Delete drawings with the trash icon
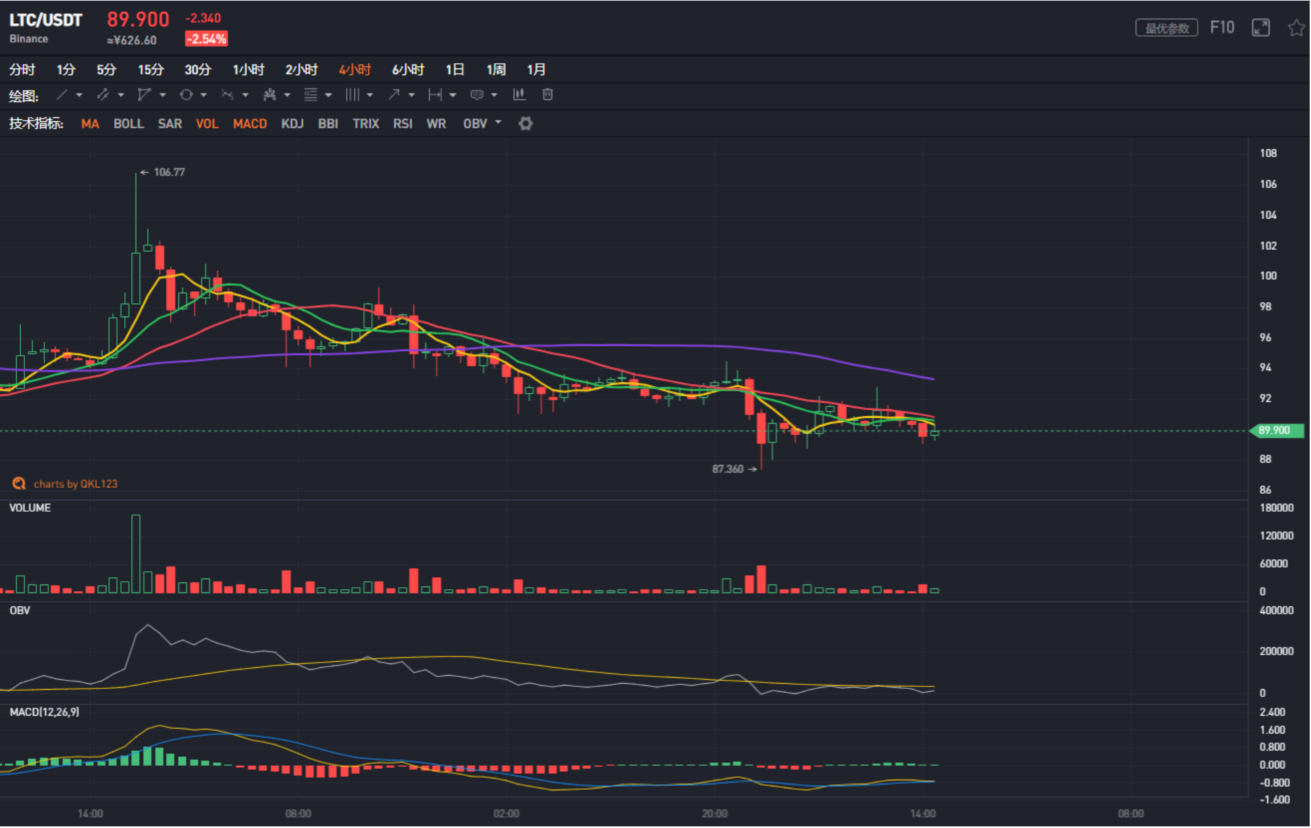The height and width of the screenshot is (828, 1311). tap(547, 95)
